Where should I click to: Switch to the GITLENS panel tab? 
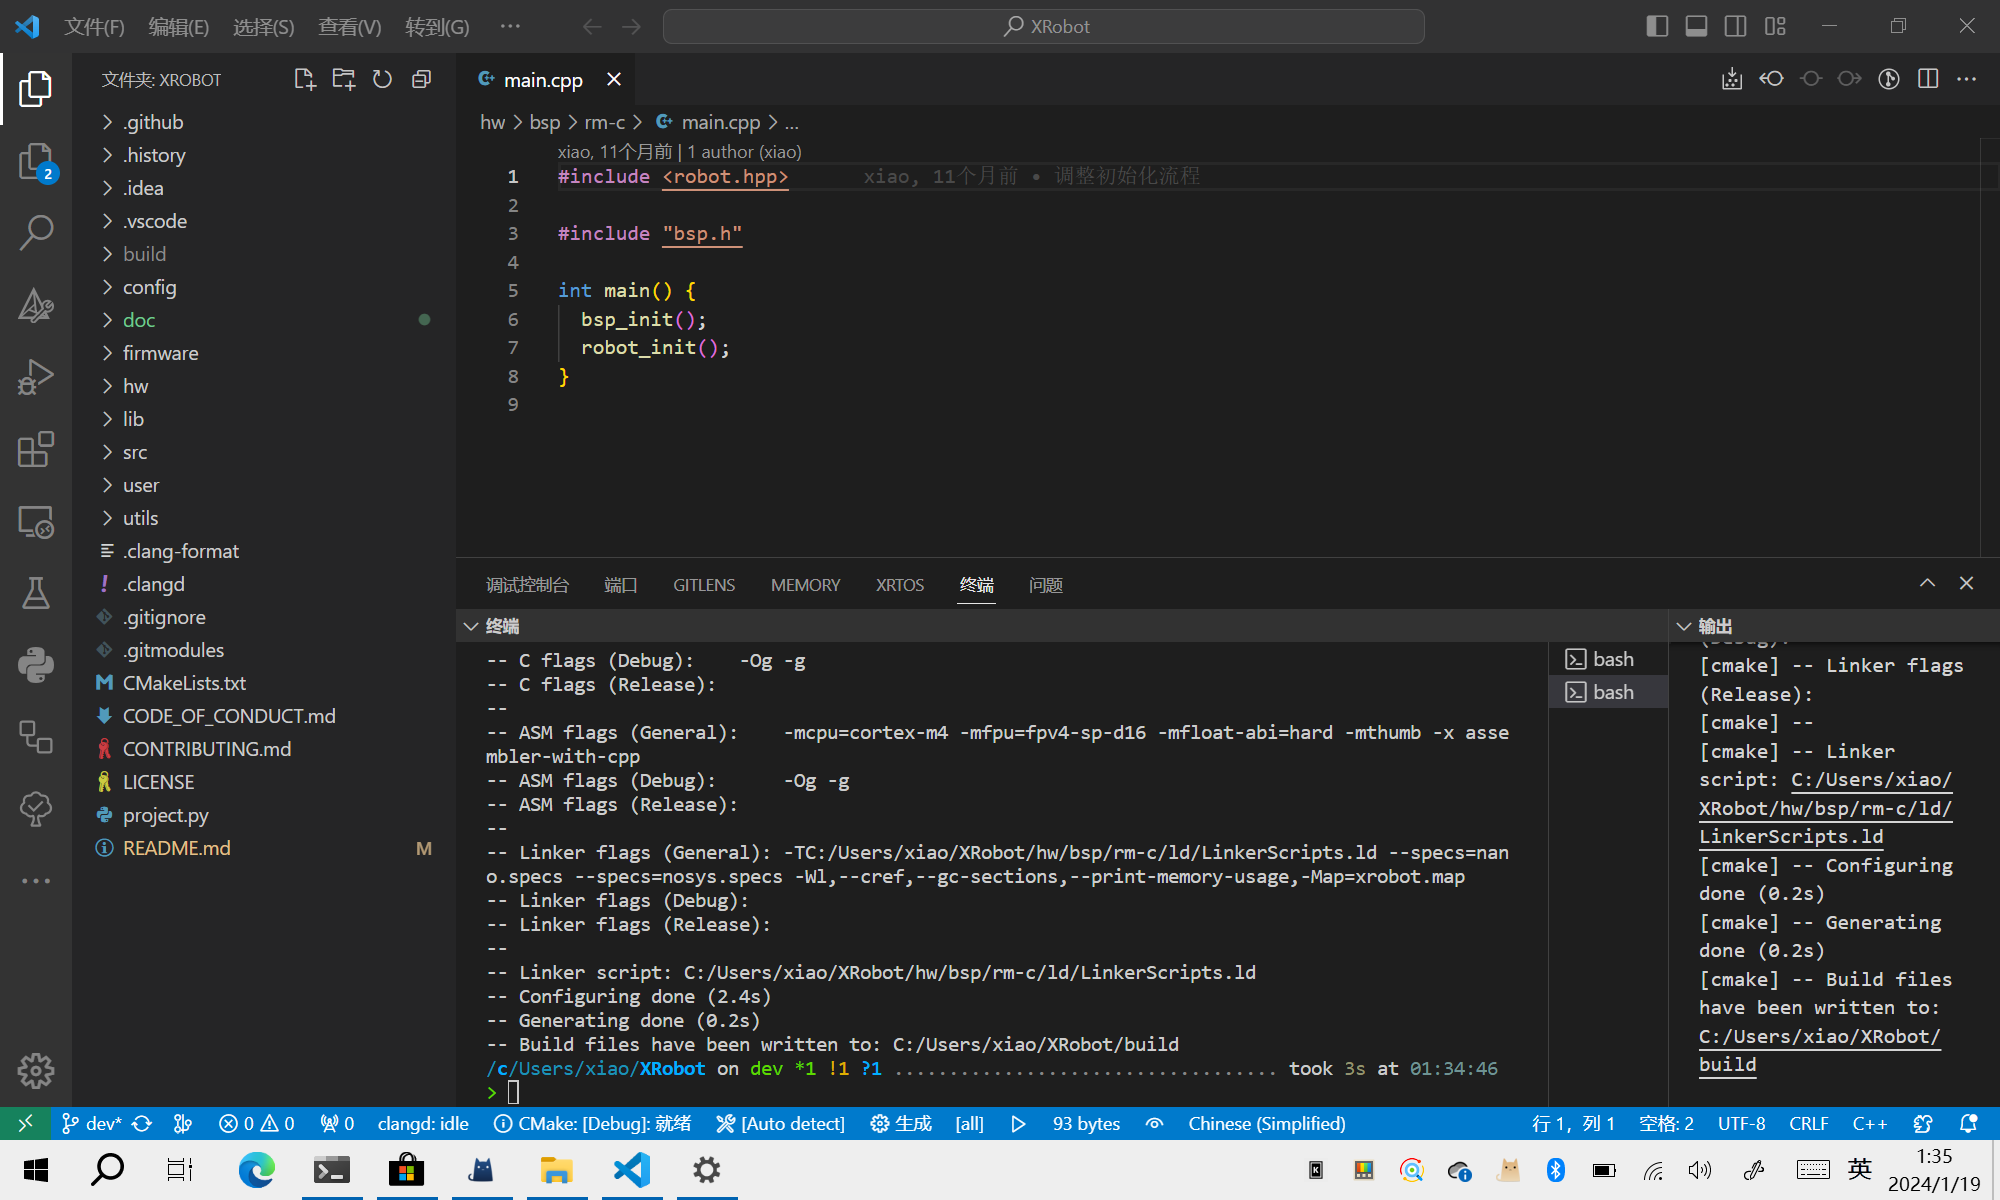[x=703, y=585]
